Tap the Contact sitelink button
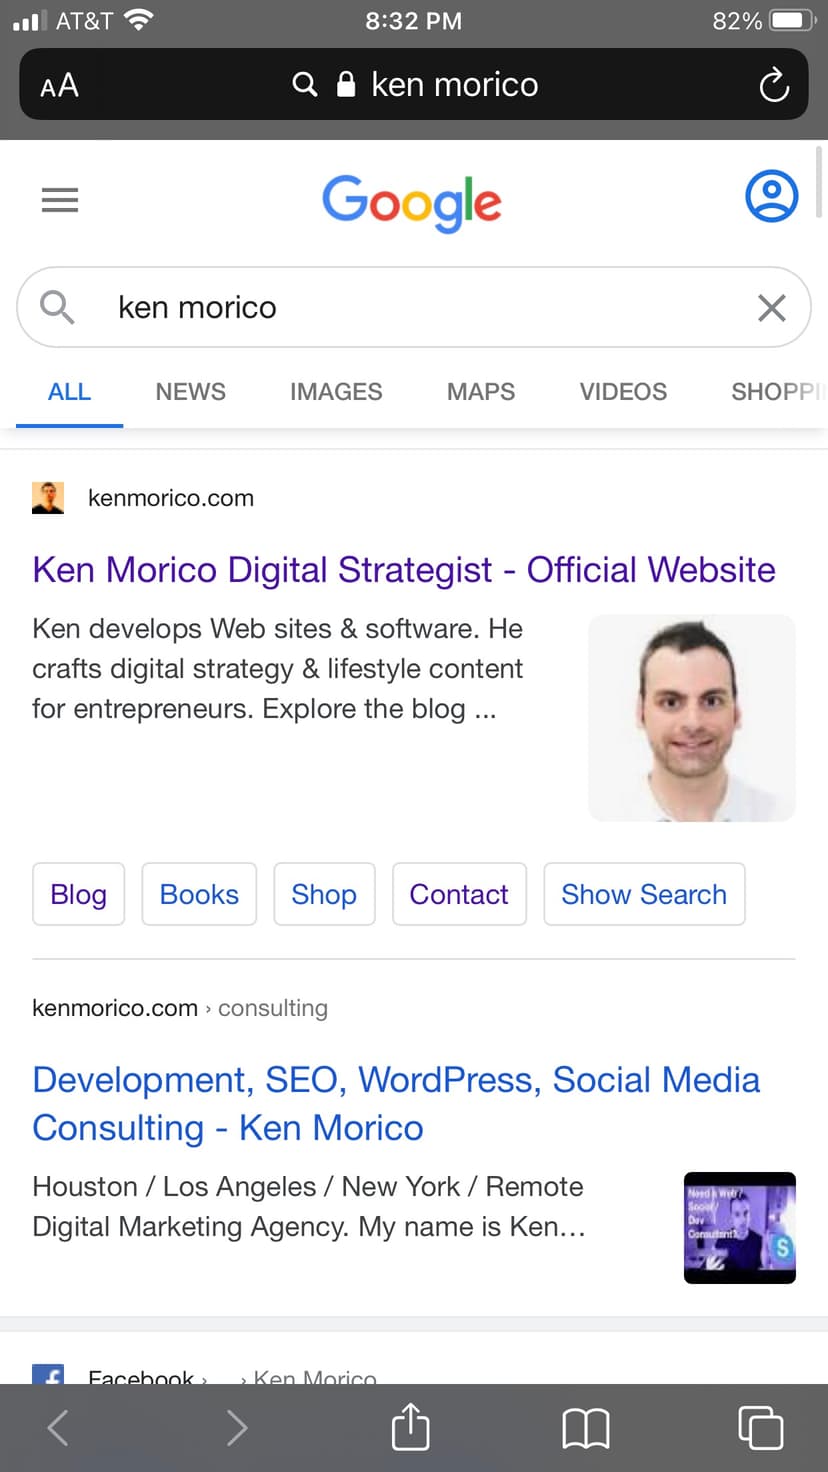Image resolution: width=828 pixels, height=1472 pixels. (459, 894)
